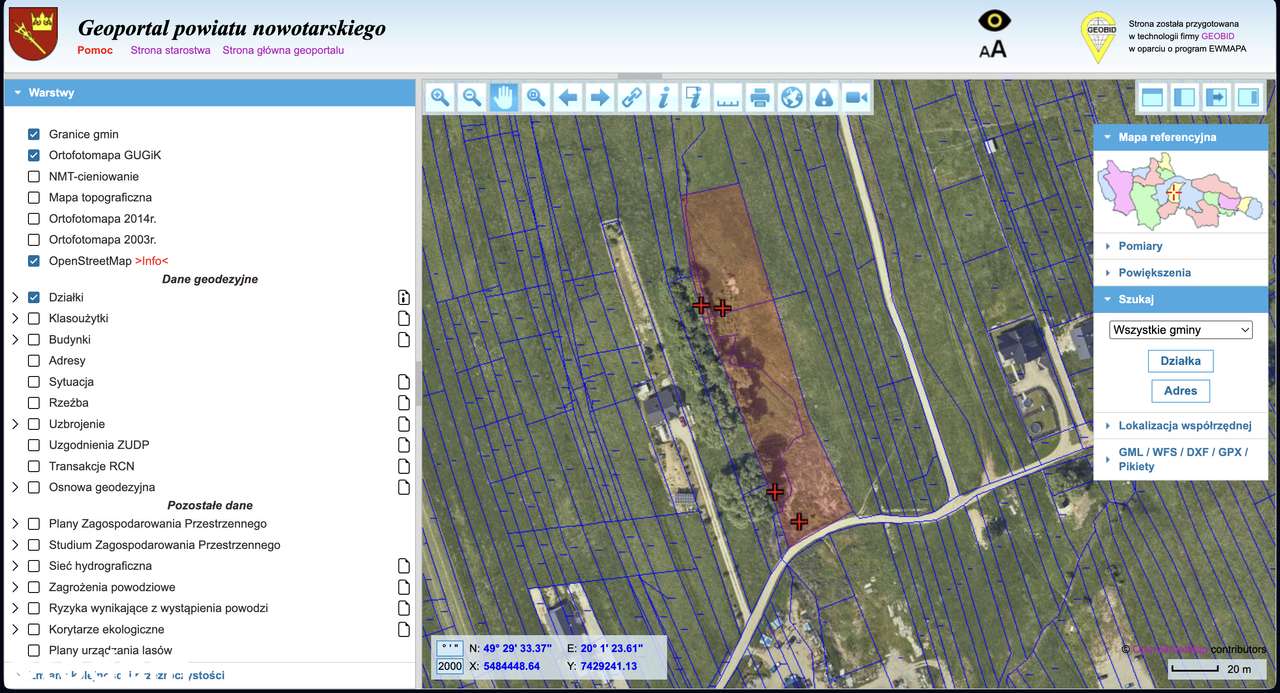Click the degrees coordinate format button
Image resolution: width=1280 pixels, height=693 pixels.
click(450, 648)
